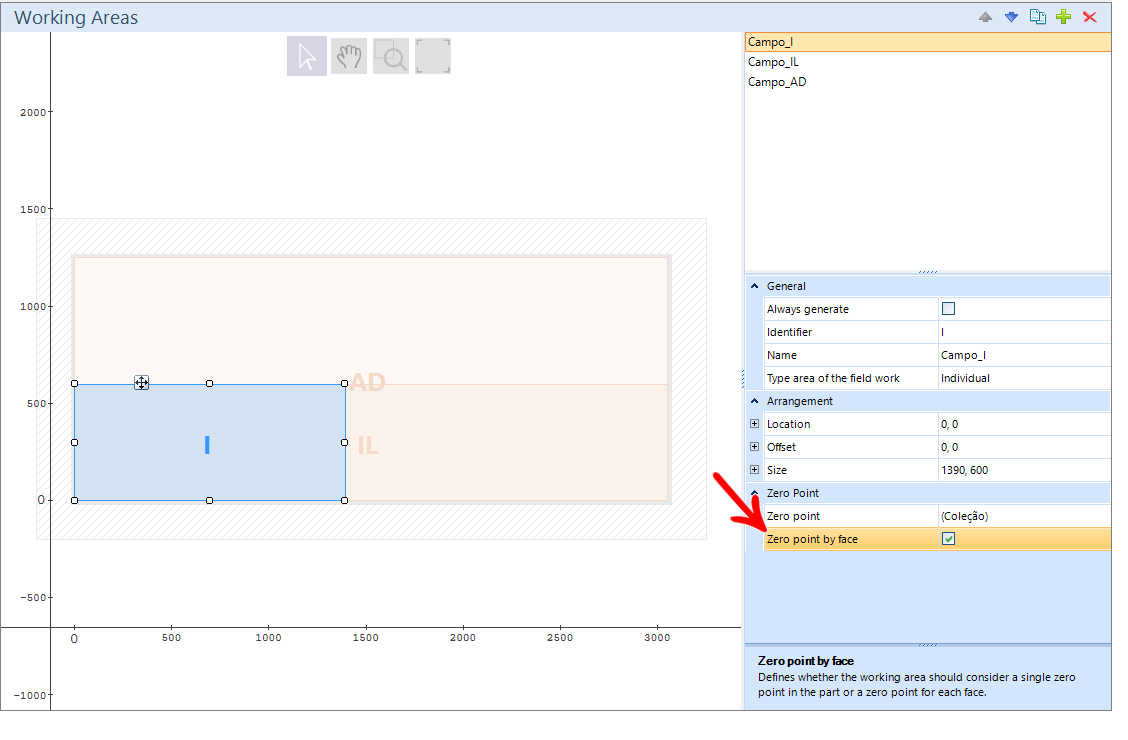Click the fit-to-view frame tool
Viewport: 1128px width, 740px height.
coord(433,56)
